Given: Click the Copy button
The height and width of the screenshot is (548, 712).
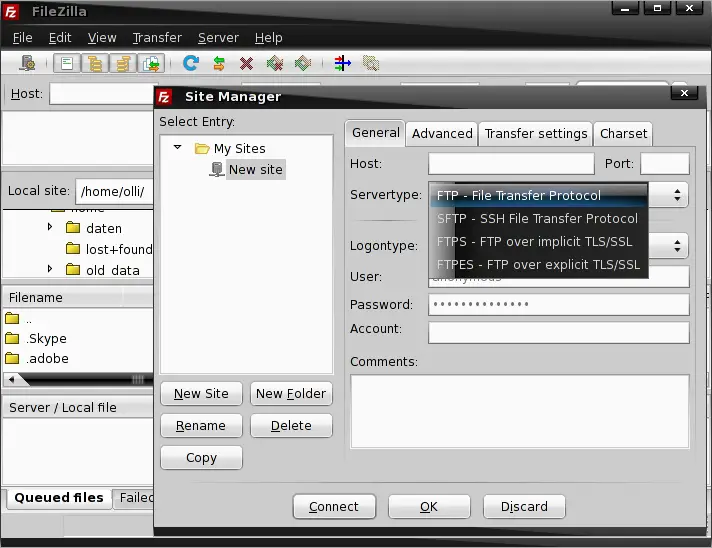Looking at the screenshot, I should pyautogui.click(x=201, y=458).
